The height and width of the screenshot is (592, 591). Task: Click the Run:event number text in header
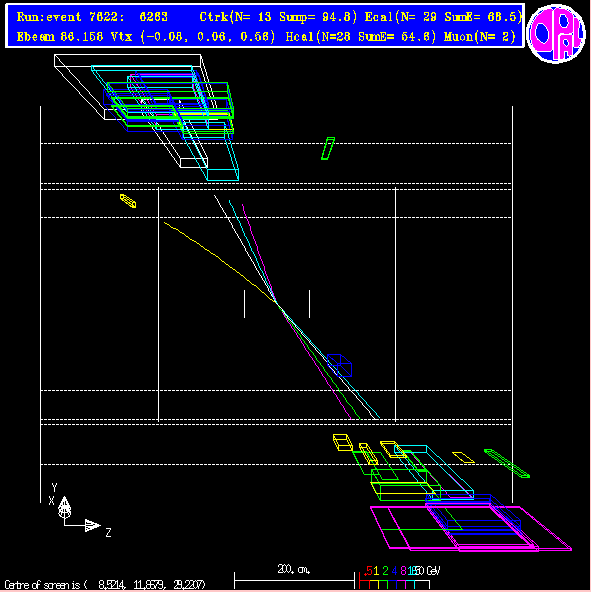point(92,17)
